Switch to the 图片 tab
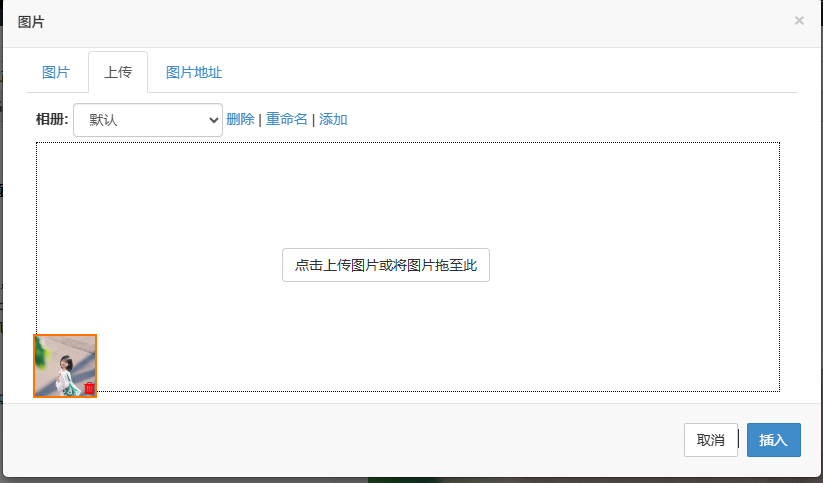The image size is (823, 483). coord(56,72)
